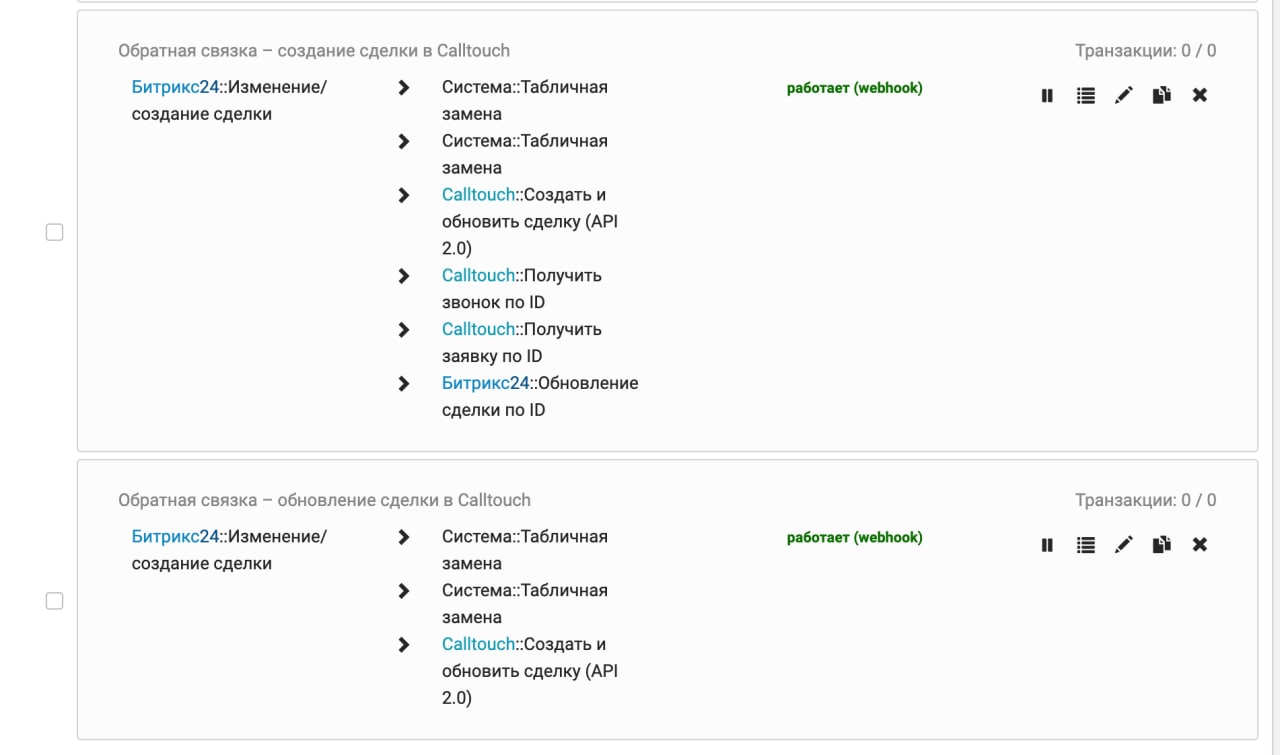Open Битрикс24 link for «Обновление сделки по ID»
The height and width of the screenshot is (755, 1280).
(485, 383)
